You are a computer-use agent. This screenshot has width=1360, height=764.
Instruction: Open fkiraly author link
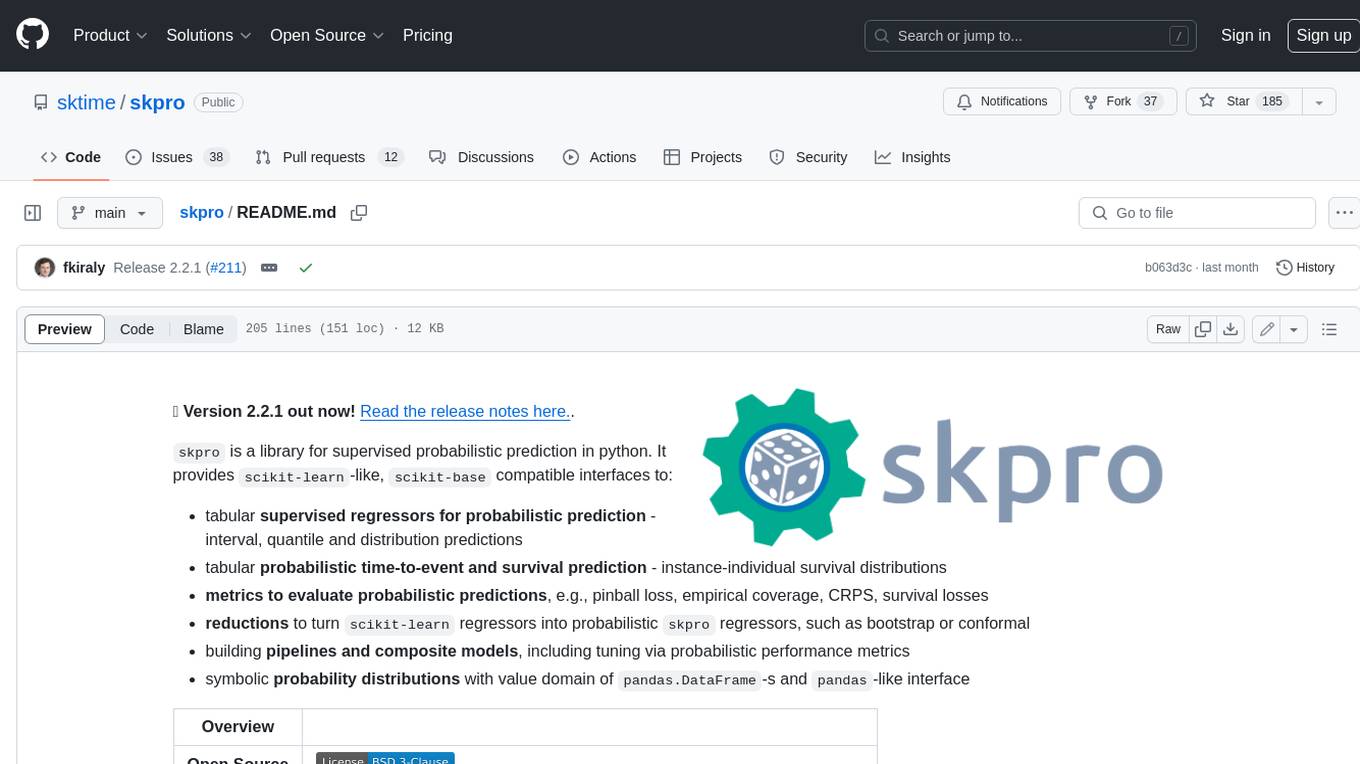tap(84, 268)
